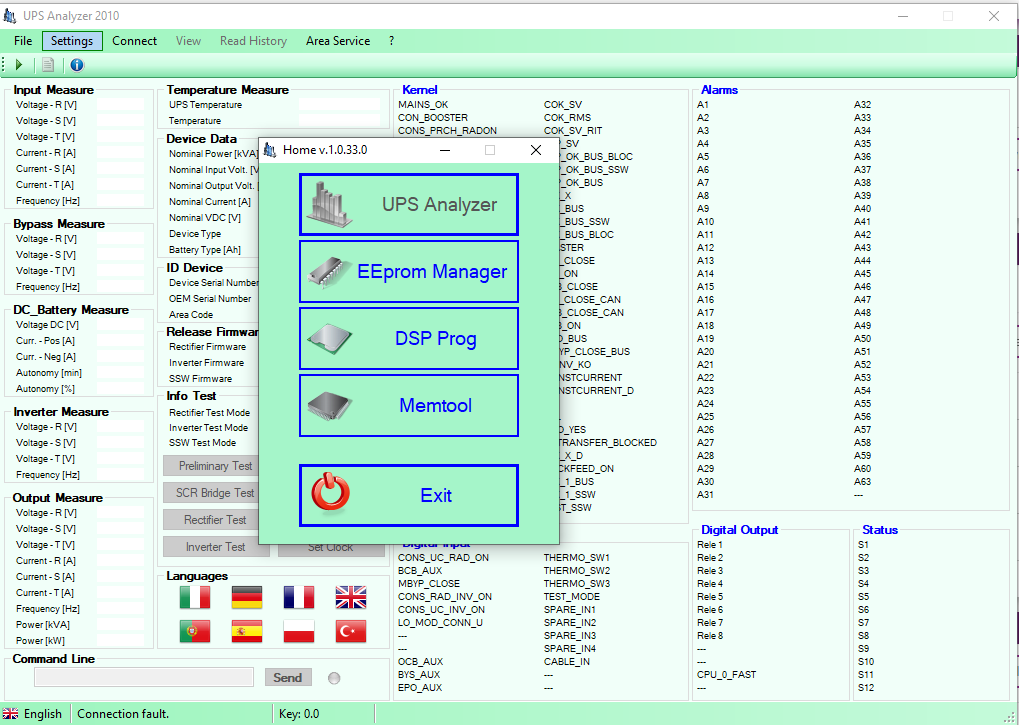Click the document page toolbar icon
Screen dimensions: 1019x725
click(x=48, y=65)
